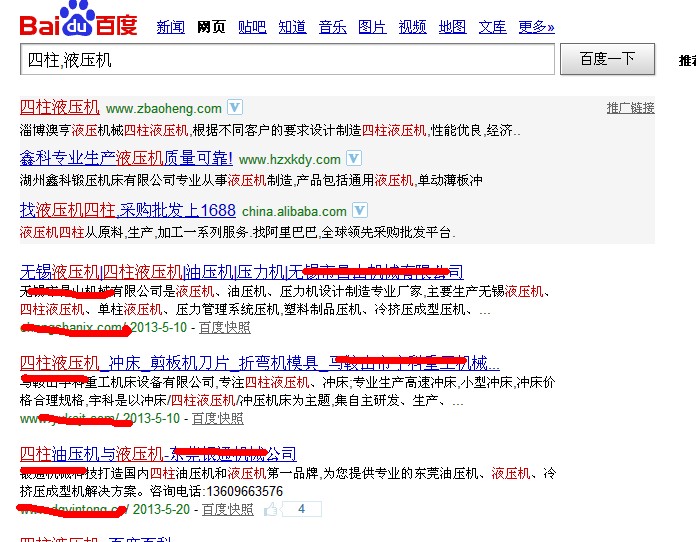
Task: Switch to the 图片 tab
Action: (372, 27)
